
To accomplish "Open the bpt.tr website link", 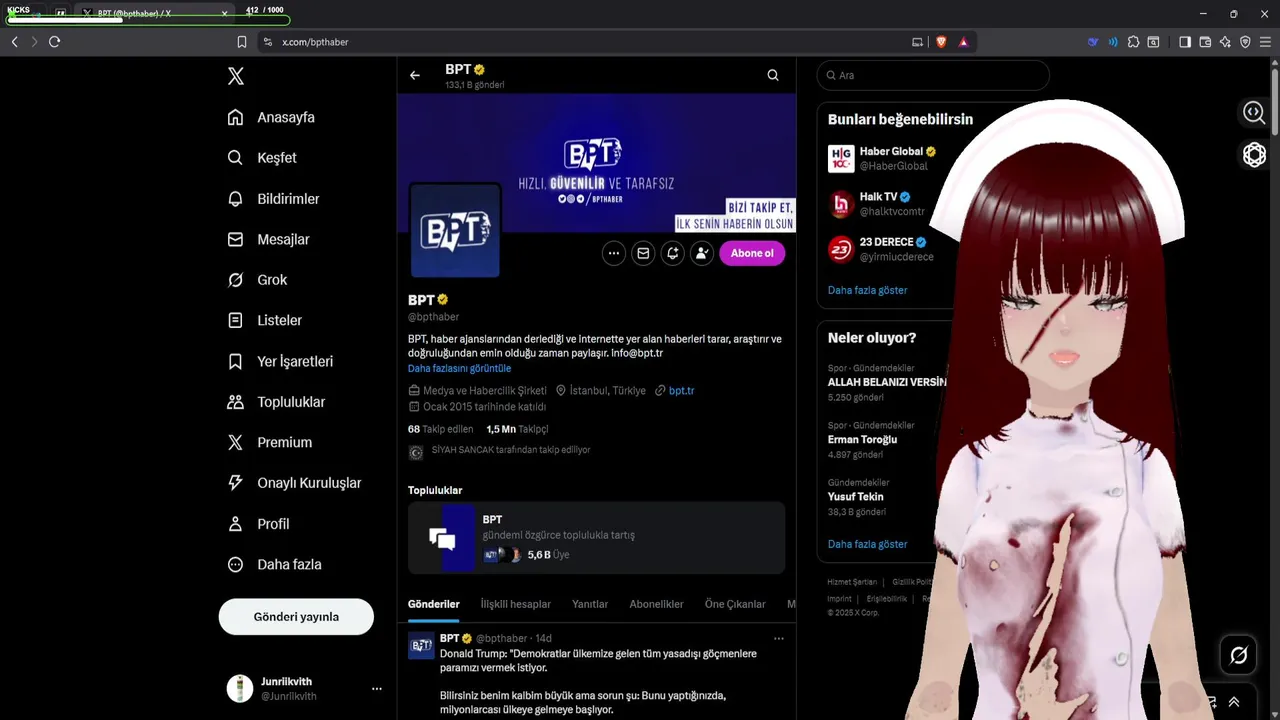I will tap(681, 391).
